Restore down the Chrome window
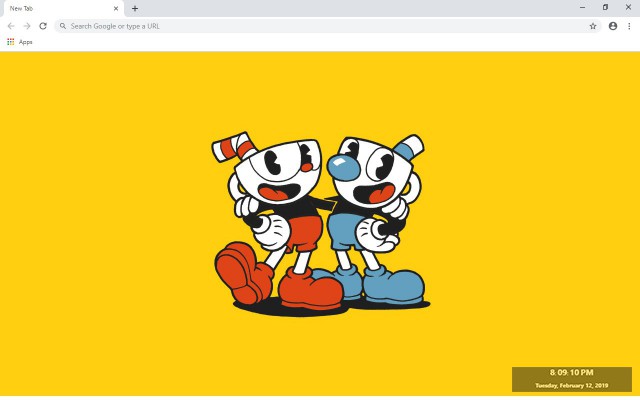Screen dimensions: 640x400 605,7
